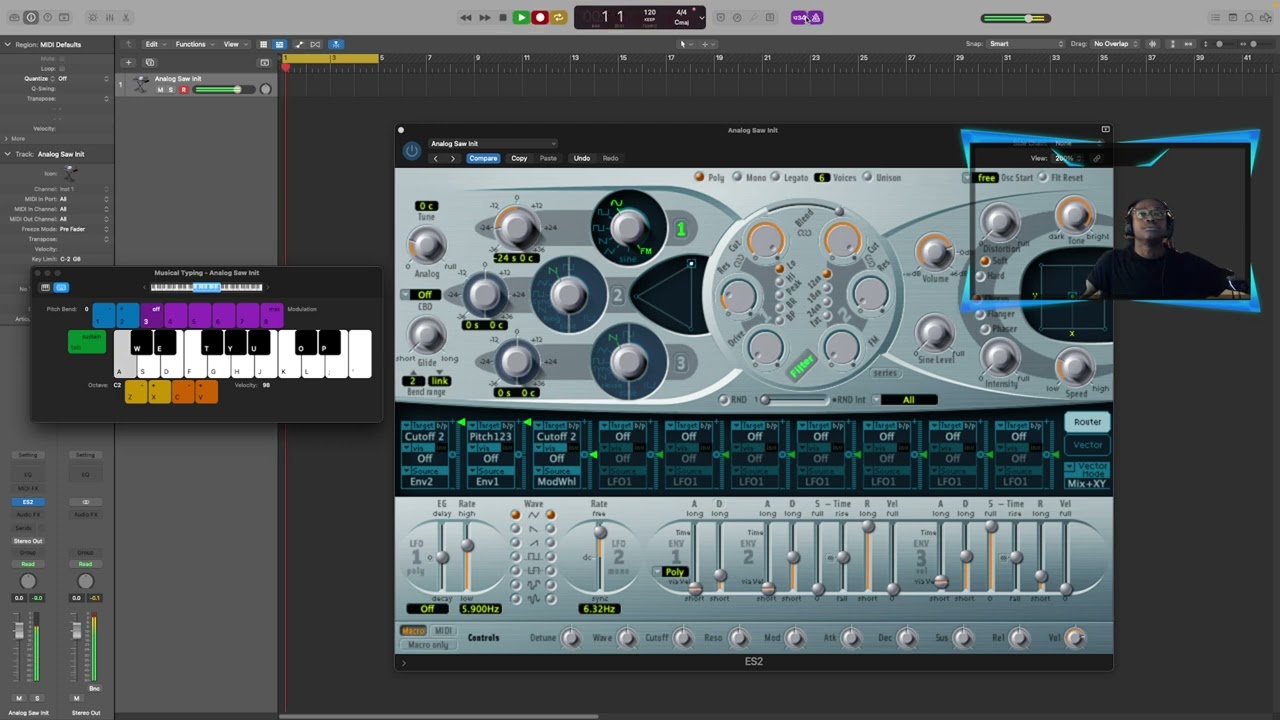Image resolution: width=1280 pixels, height=720 pixels.
Task: Go to previous ES2 preset arrow
Action: [435, 158]
